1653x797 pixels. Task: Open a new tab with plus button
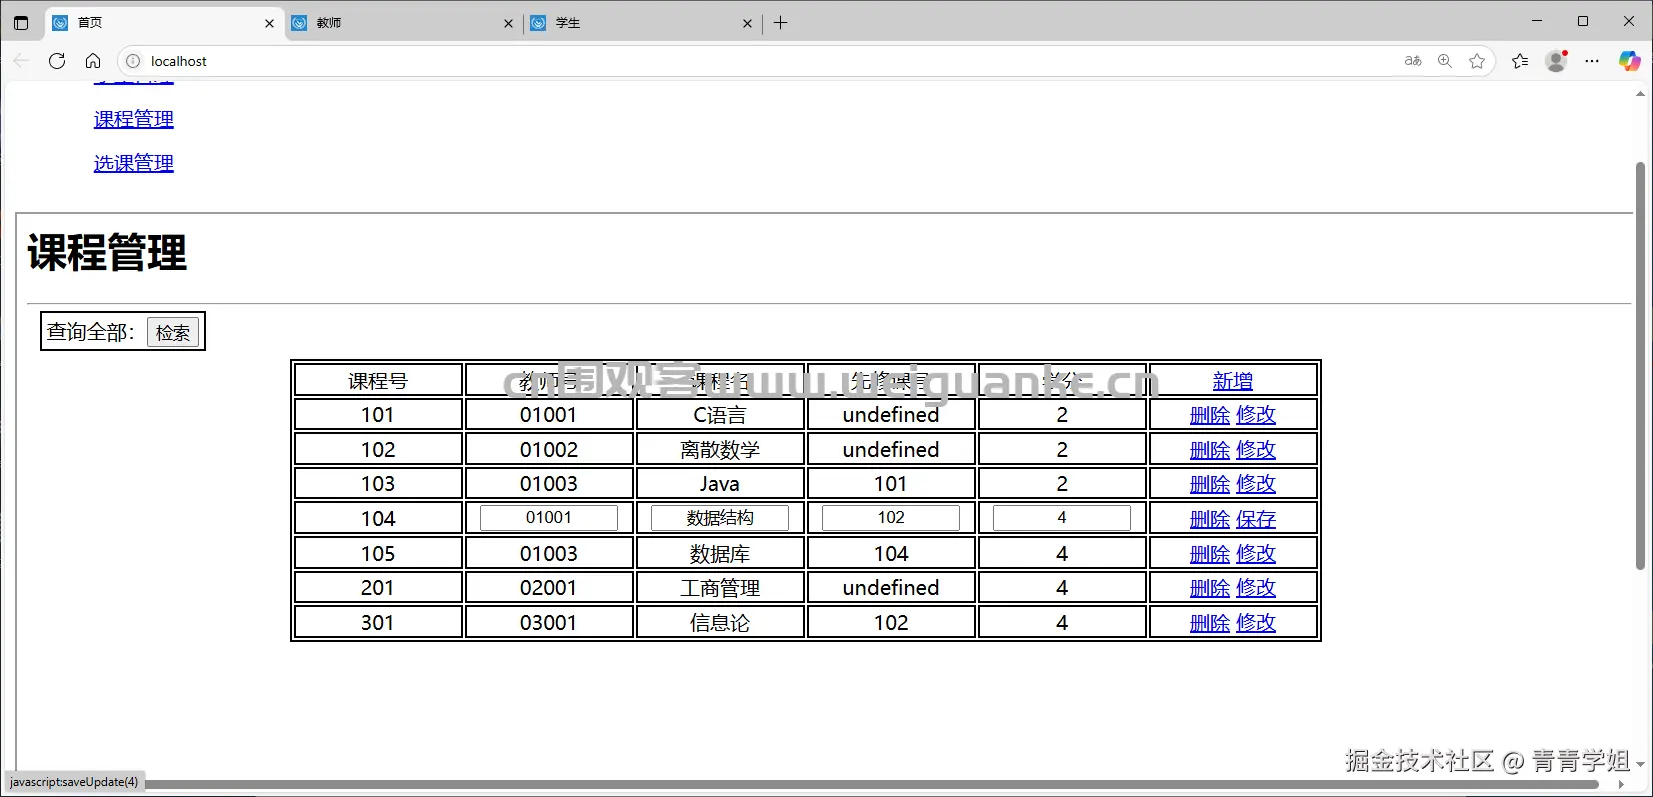781,22
